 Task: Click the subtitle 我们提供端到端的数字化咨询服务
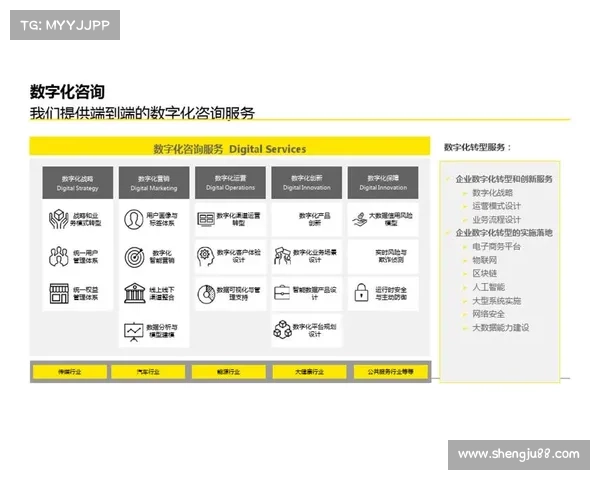click(142, 113)
